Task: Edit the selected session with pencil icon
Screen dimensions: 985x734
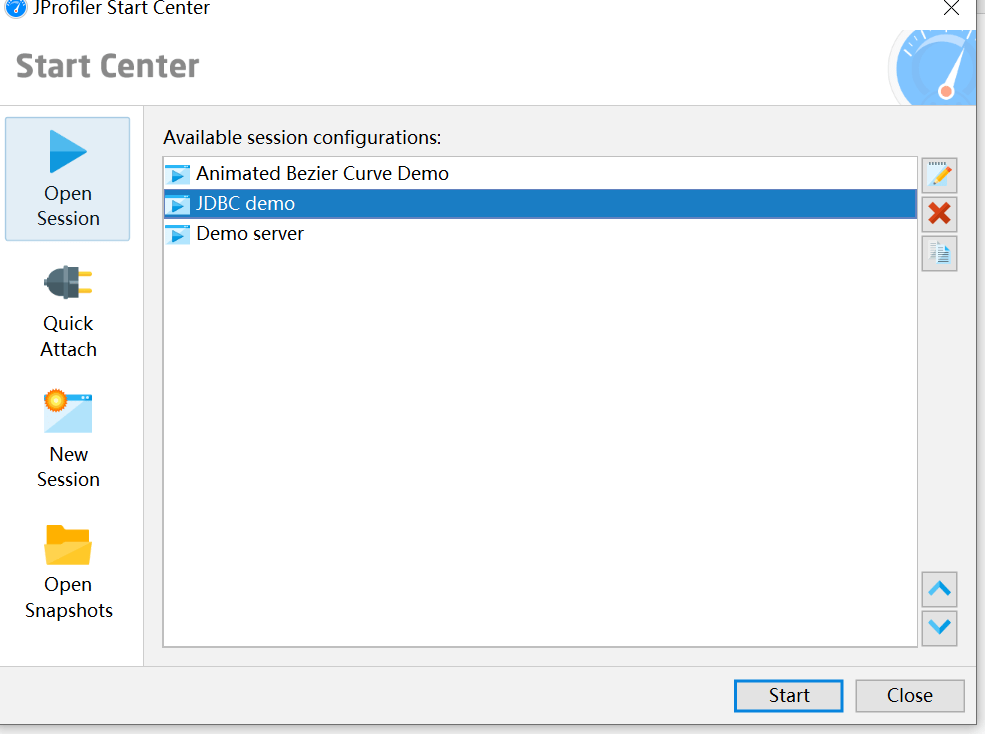Action: coord(939,175)
